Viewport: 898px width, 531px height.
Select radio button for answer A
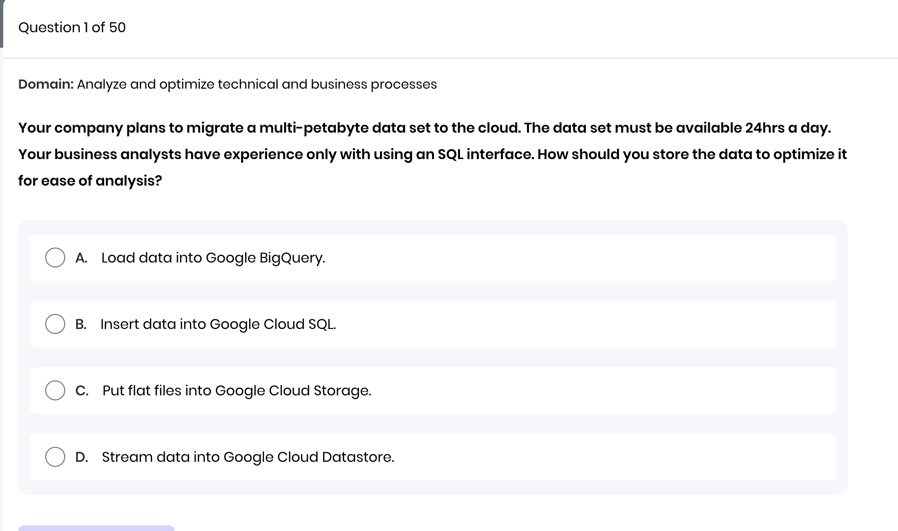55,258
